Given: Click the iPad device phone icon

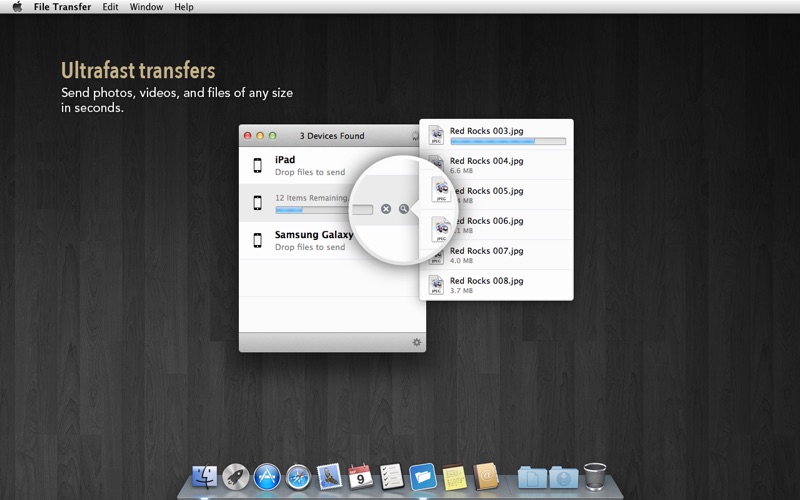Looking at the screenshot, I should (x=257, y=166).
